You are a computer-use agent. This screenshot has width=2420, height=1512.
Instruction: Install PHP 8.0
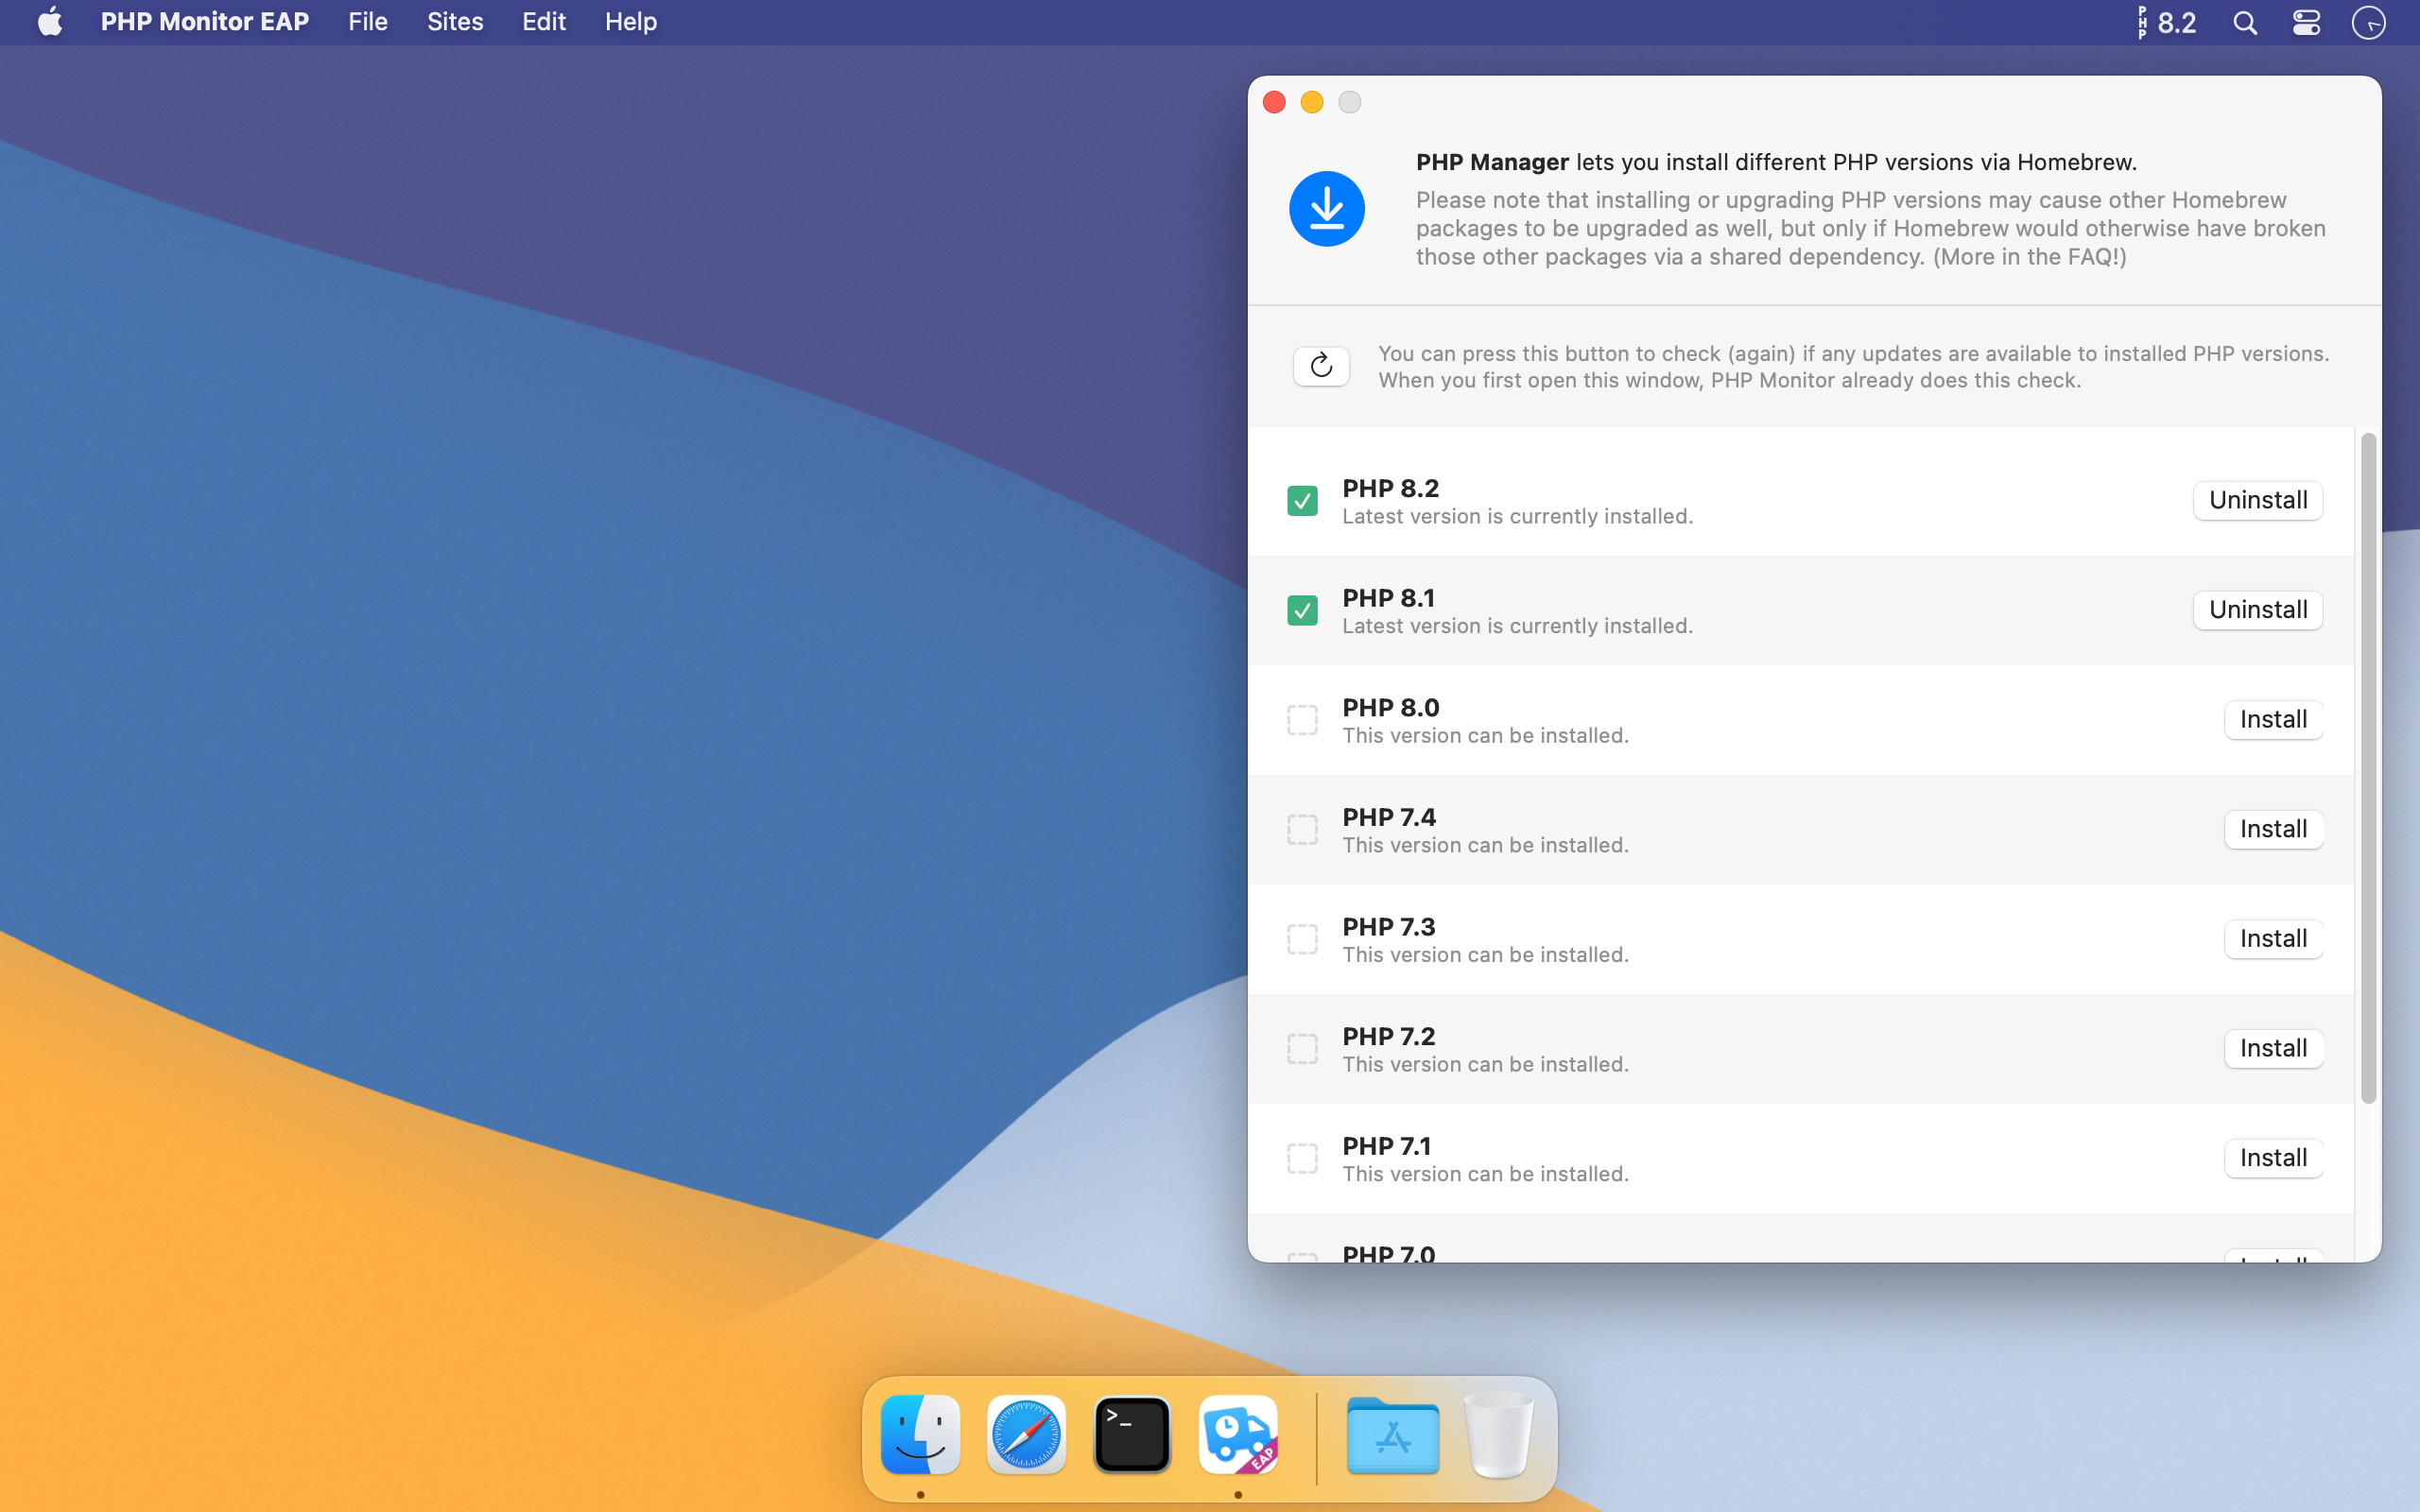pyautogui.click(x=2273, y=720)
